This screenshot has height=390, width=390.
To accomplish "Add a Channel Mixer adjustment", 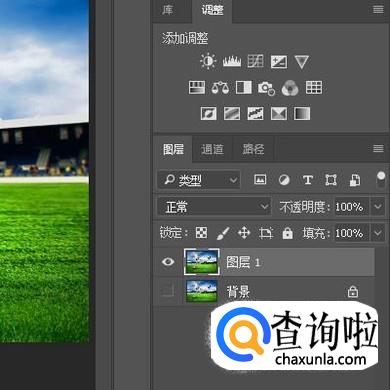I will tap(290, 88).
